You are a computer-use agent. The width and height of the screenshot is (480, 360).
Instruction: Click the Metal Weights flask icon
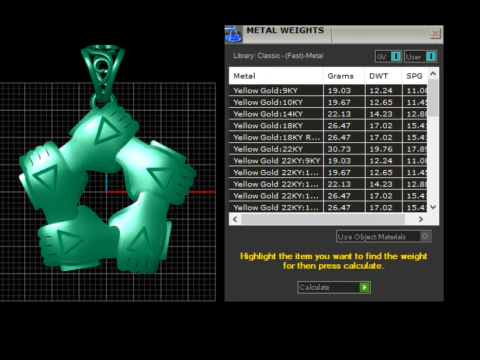click(233, 34)
